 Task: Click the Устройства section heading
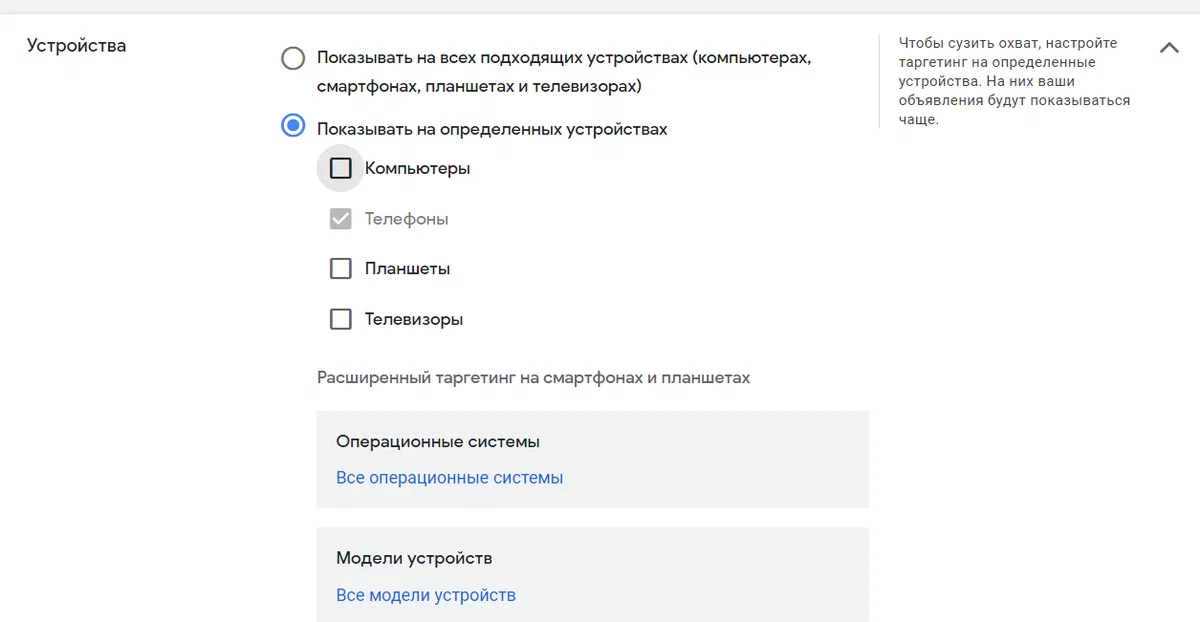coord(76,45)
